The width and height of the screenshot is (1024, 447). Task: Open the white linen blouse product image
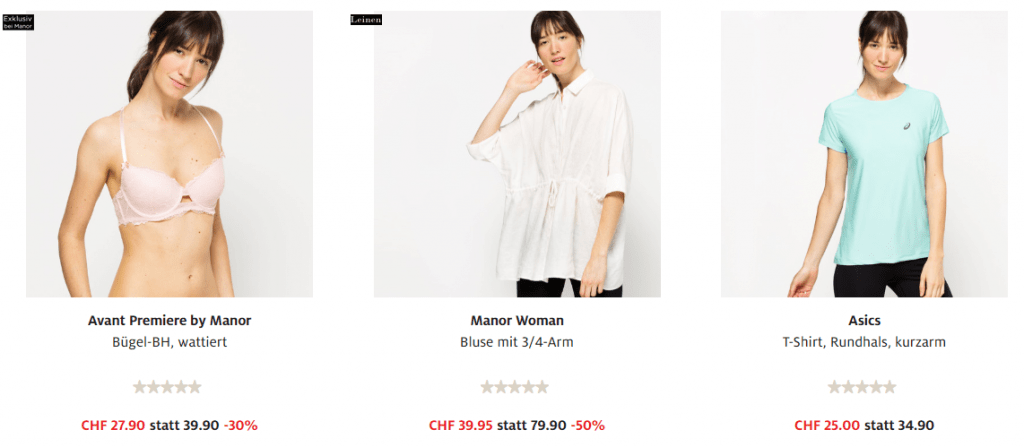(517, 154)
